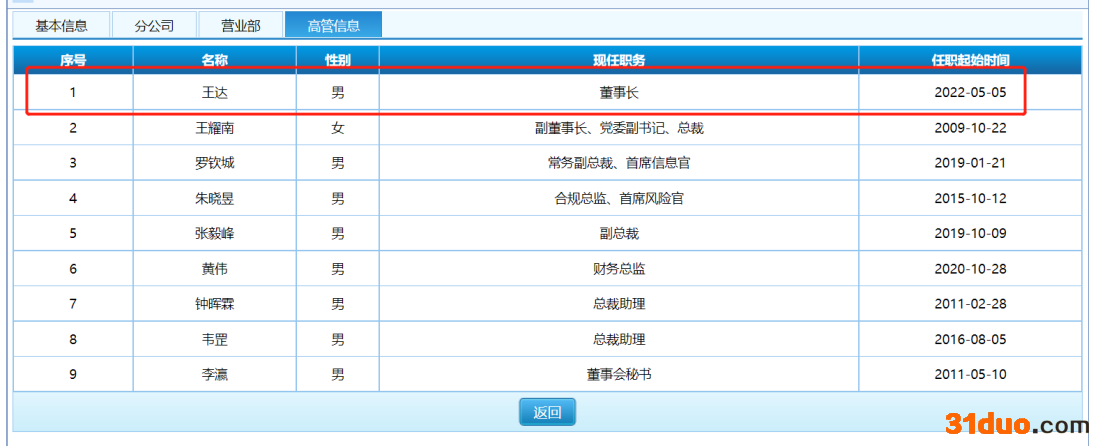This screenshot has width=1108, height=446.
Task: Click the 序号 column header
Action: (73, 60)
